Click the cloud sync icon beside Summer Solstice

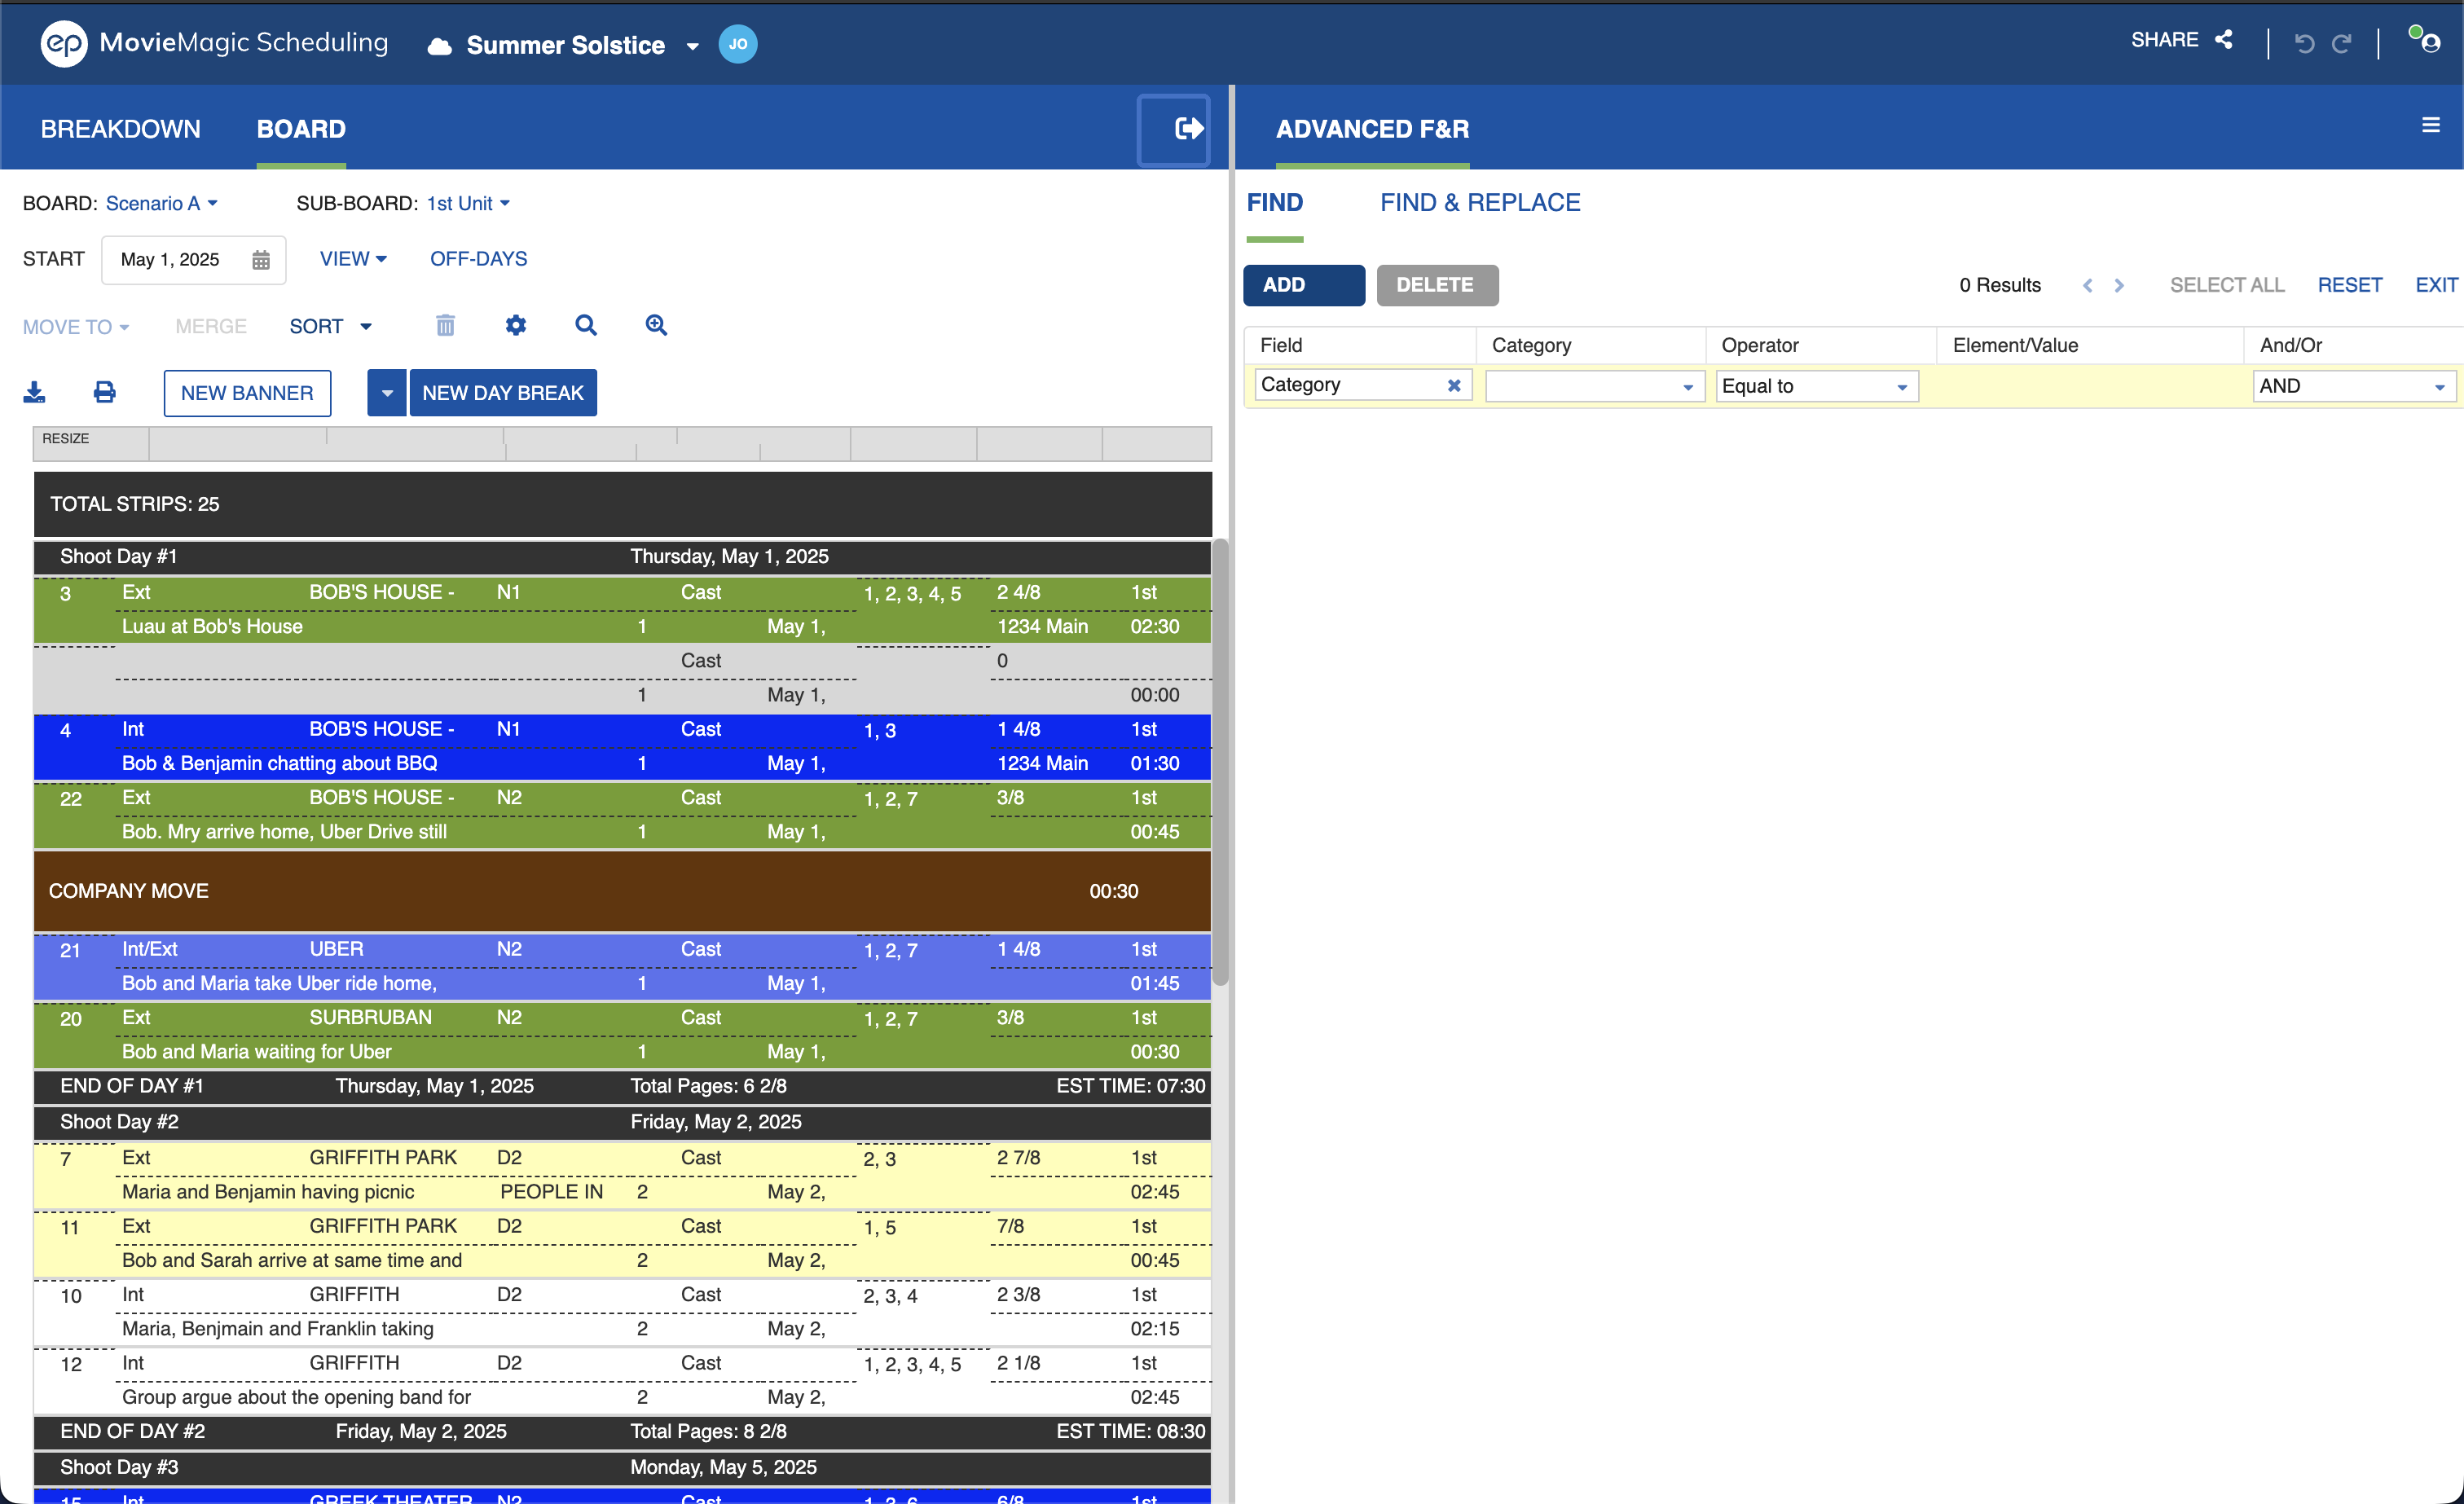(439, 46)
